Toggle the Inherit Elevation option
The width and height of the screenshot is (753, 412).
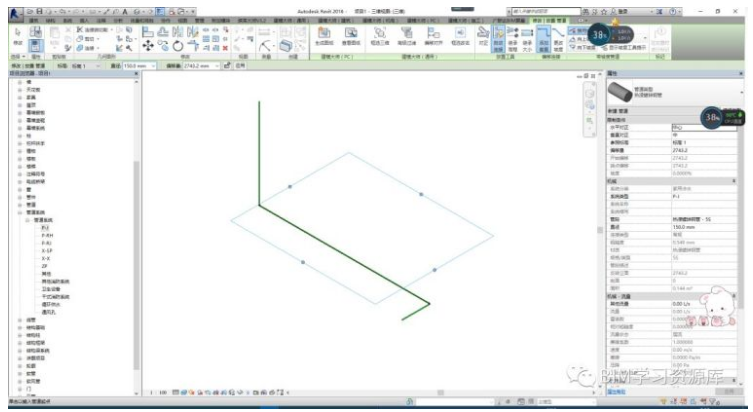click(x=513, y=38)
